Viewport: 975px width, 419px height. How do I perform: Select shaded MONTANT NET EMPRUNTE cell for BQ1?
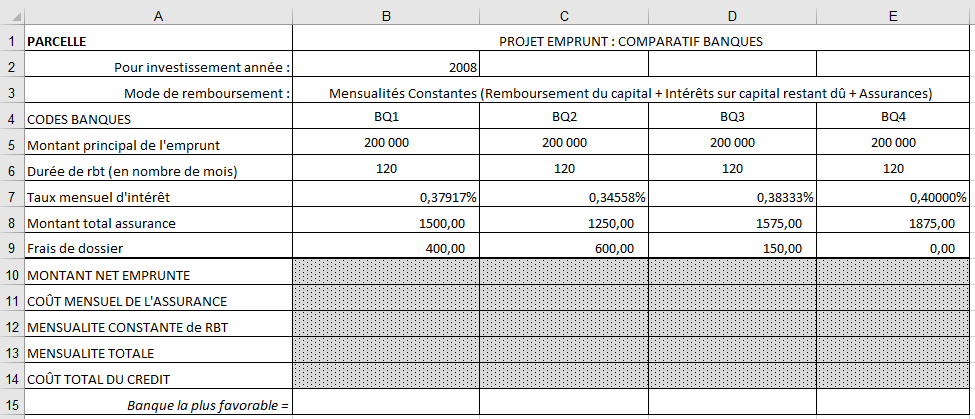coord(386,274)
